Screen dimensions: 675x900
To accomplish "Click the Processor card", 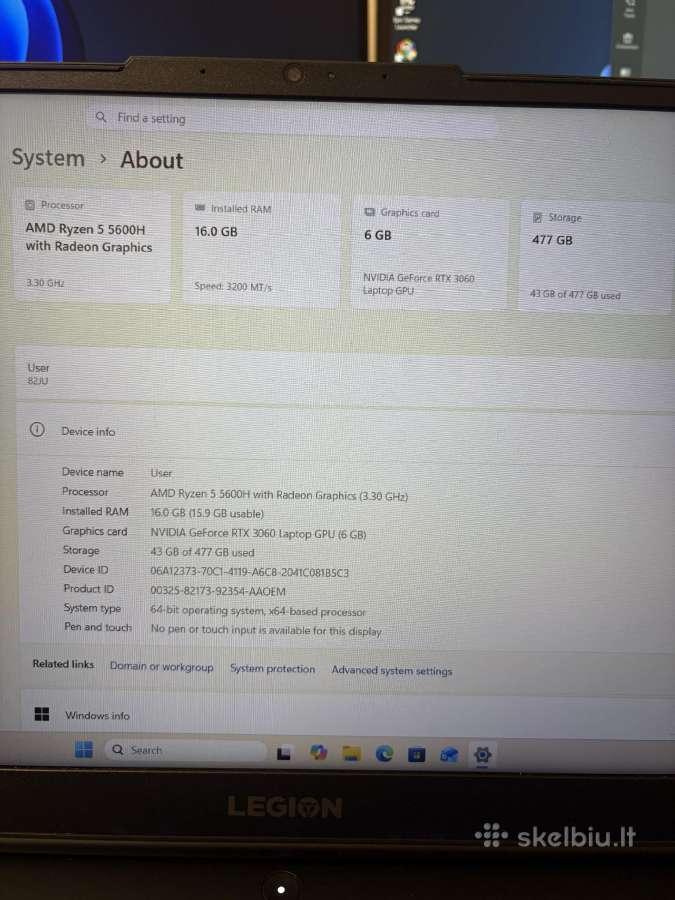I will (92, 246).
